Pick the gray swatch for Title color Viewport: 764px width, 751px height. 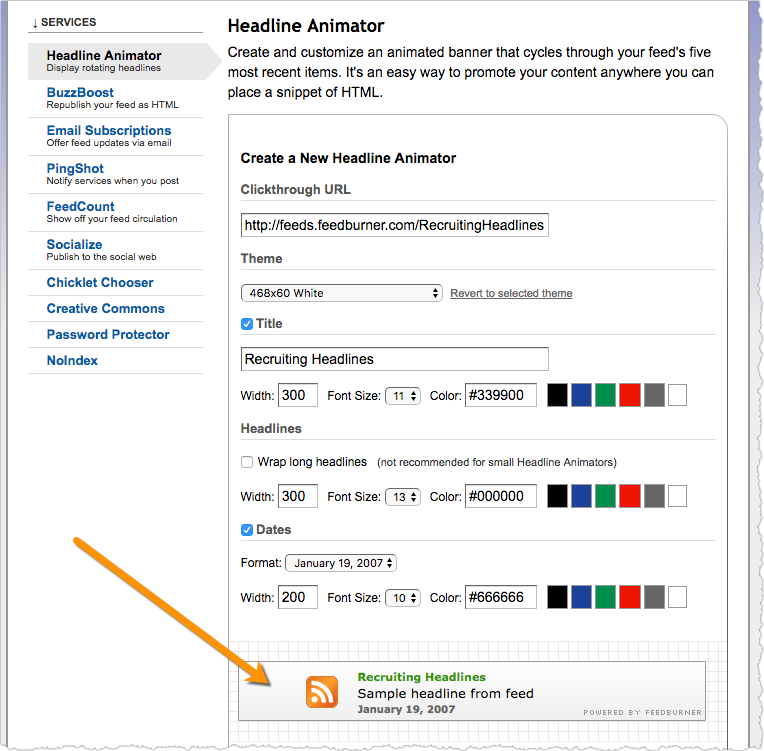click(x=654, y=395)
